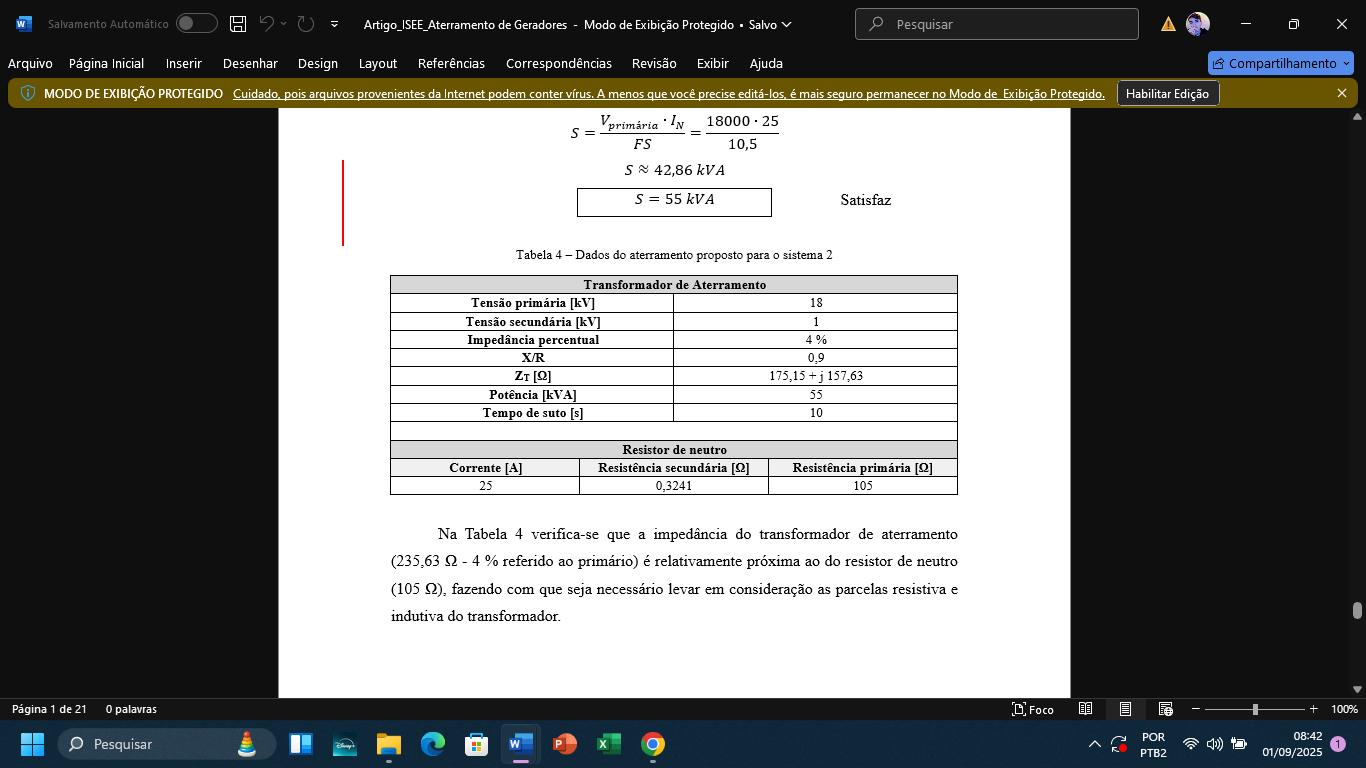This screenshot has height=768, width=1366.
Task: Close the Protected View message bar
Action: 1342,93
